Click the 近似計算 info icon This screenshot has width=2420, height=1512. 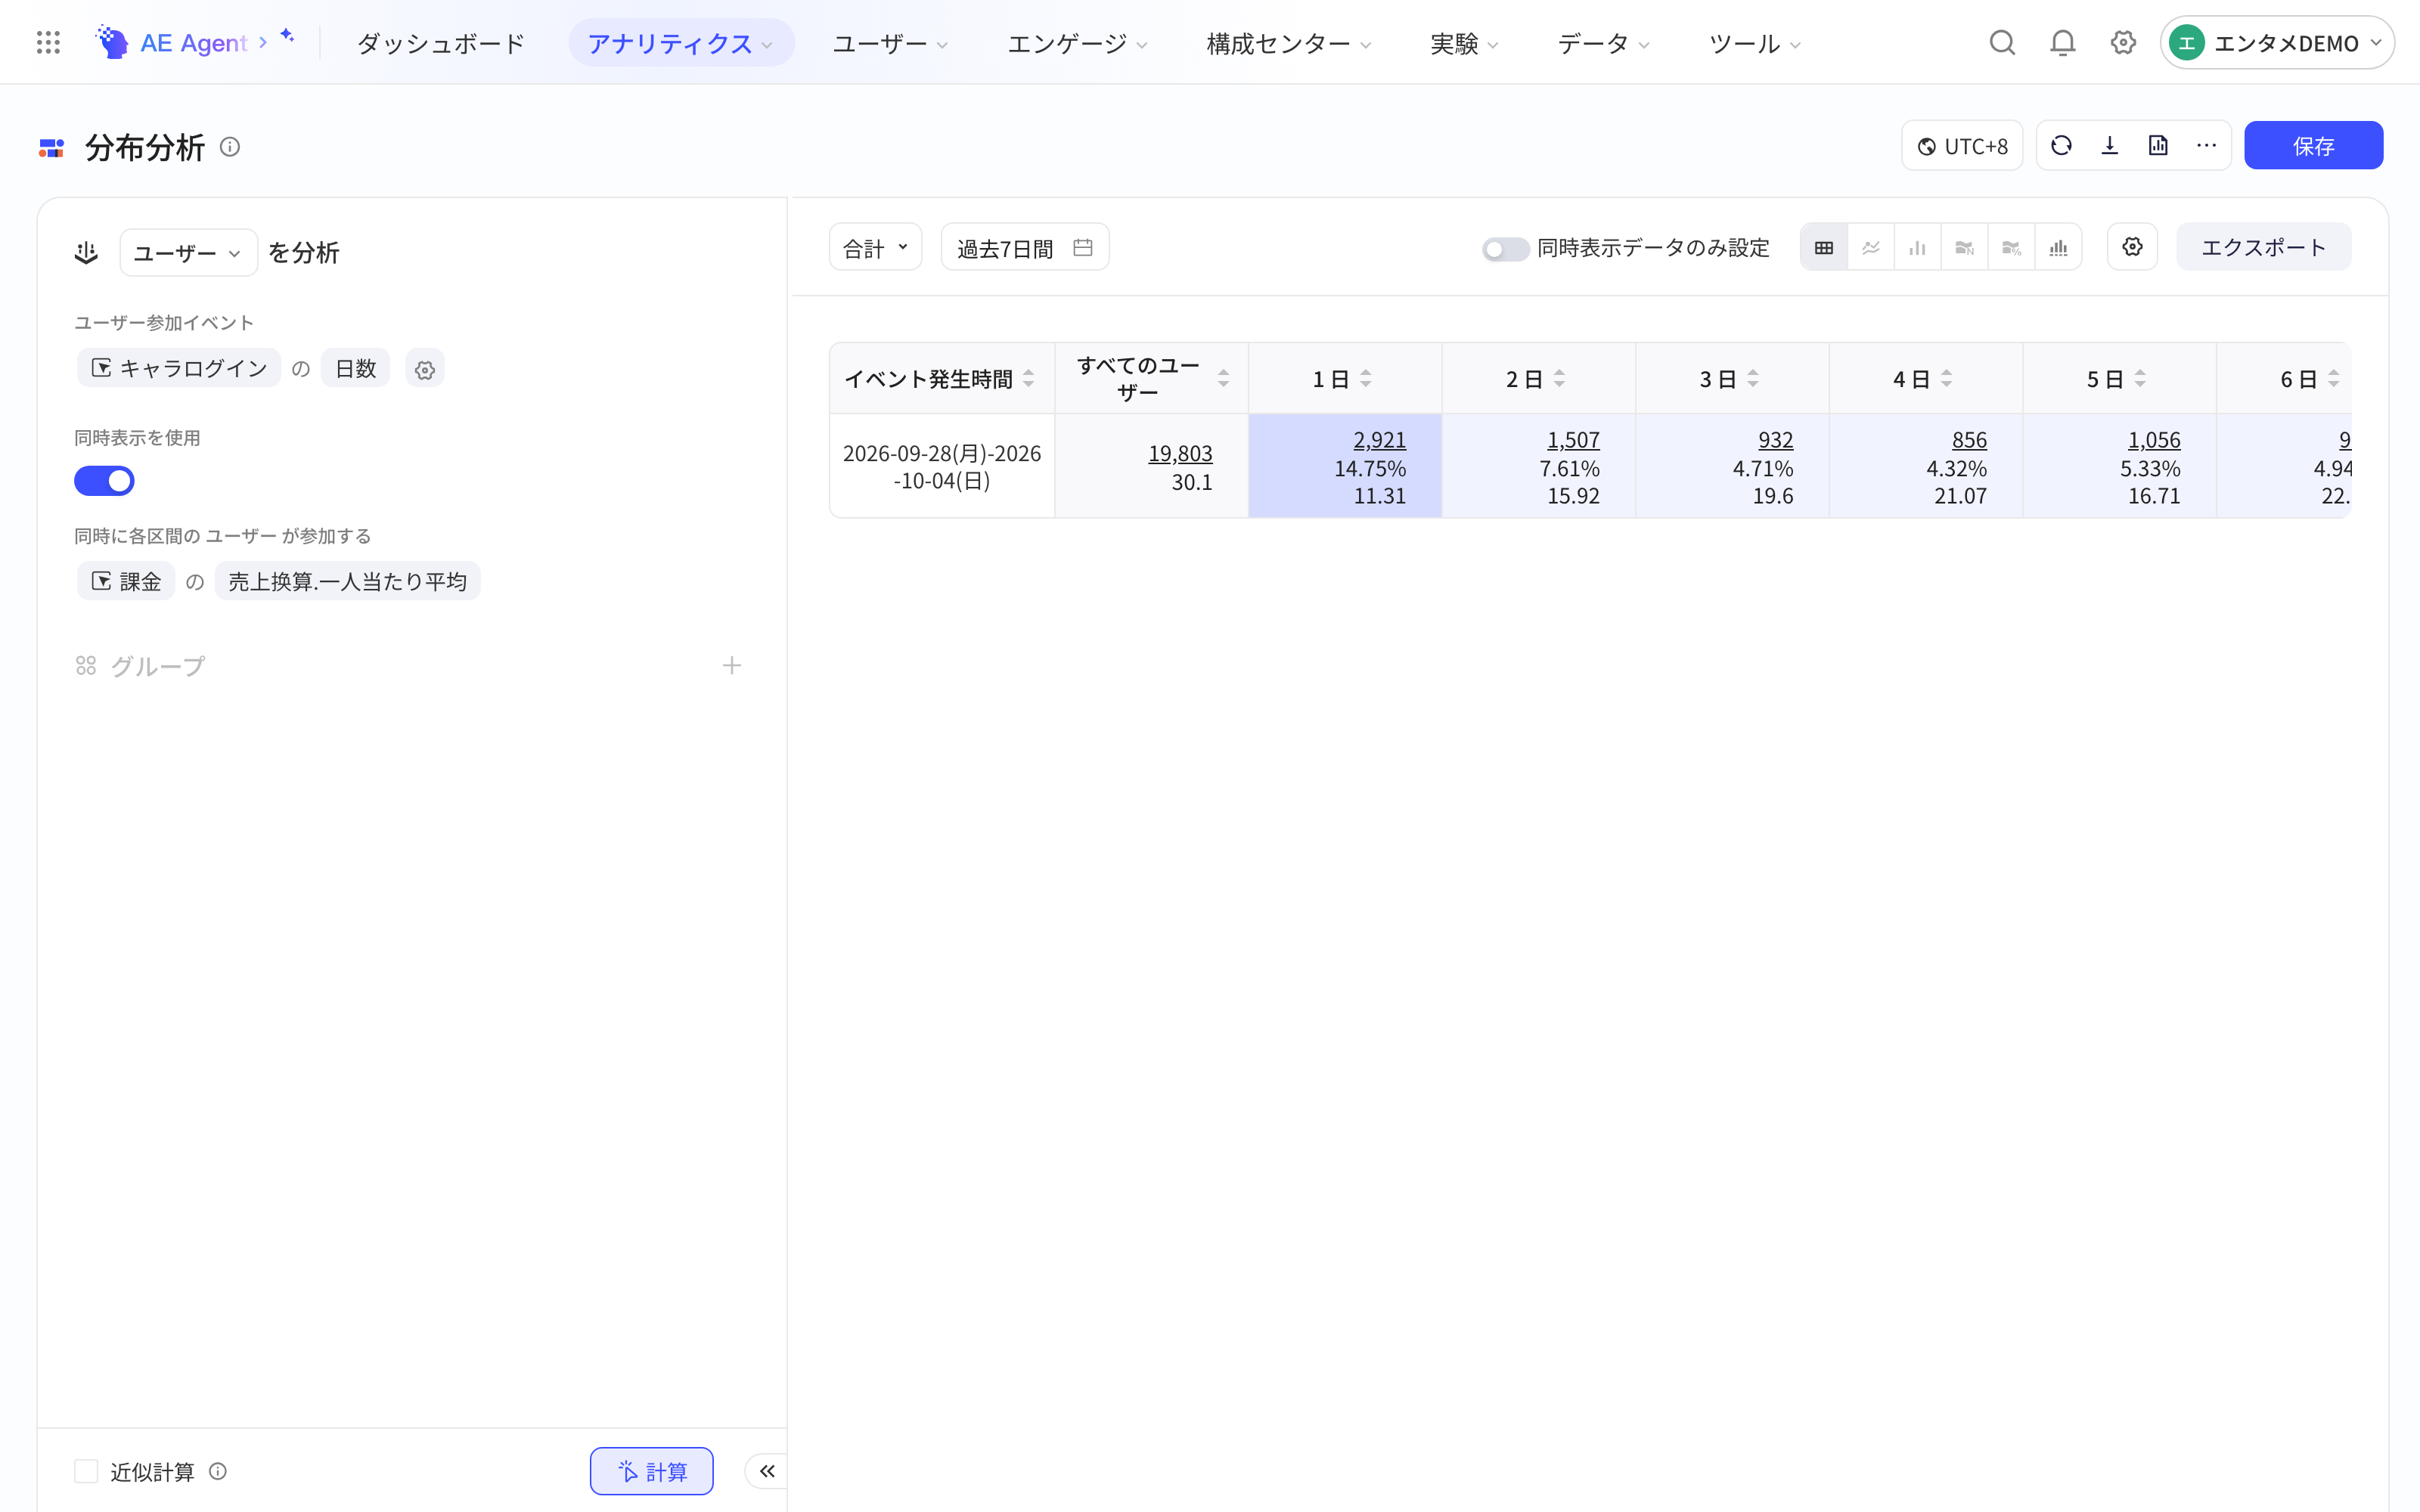coord(218,1471)
